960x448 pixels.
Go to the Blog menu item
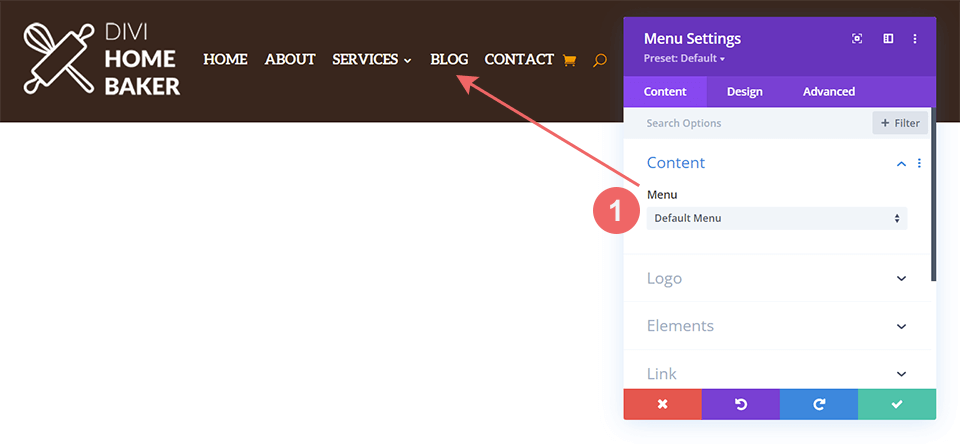click(x=449, y=59)
